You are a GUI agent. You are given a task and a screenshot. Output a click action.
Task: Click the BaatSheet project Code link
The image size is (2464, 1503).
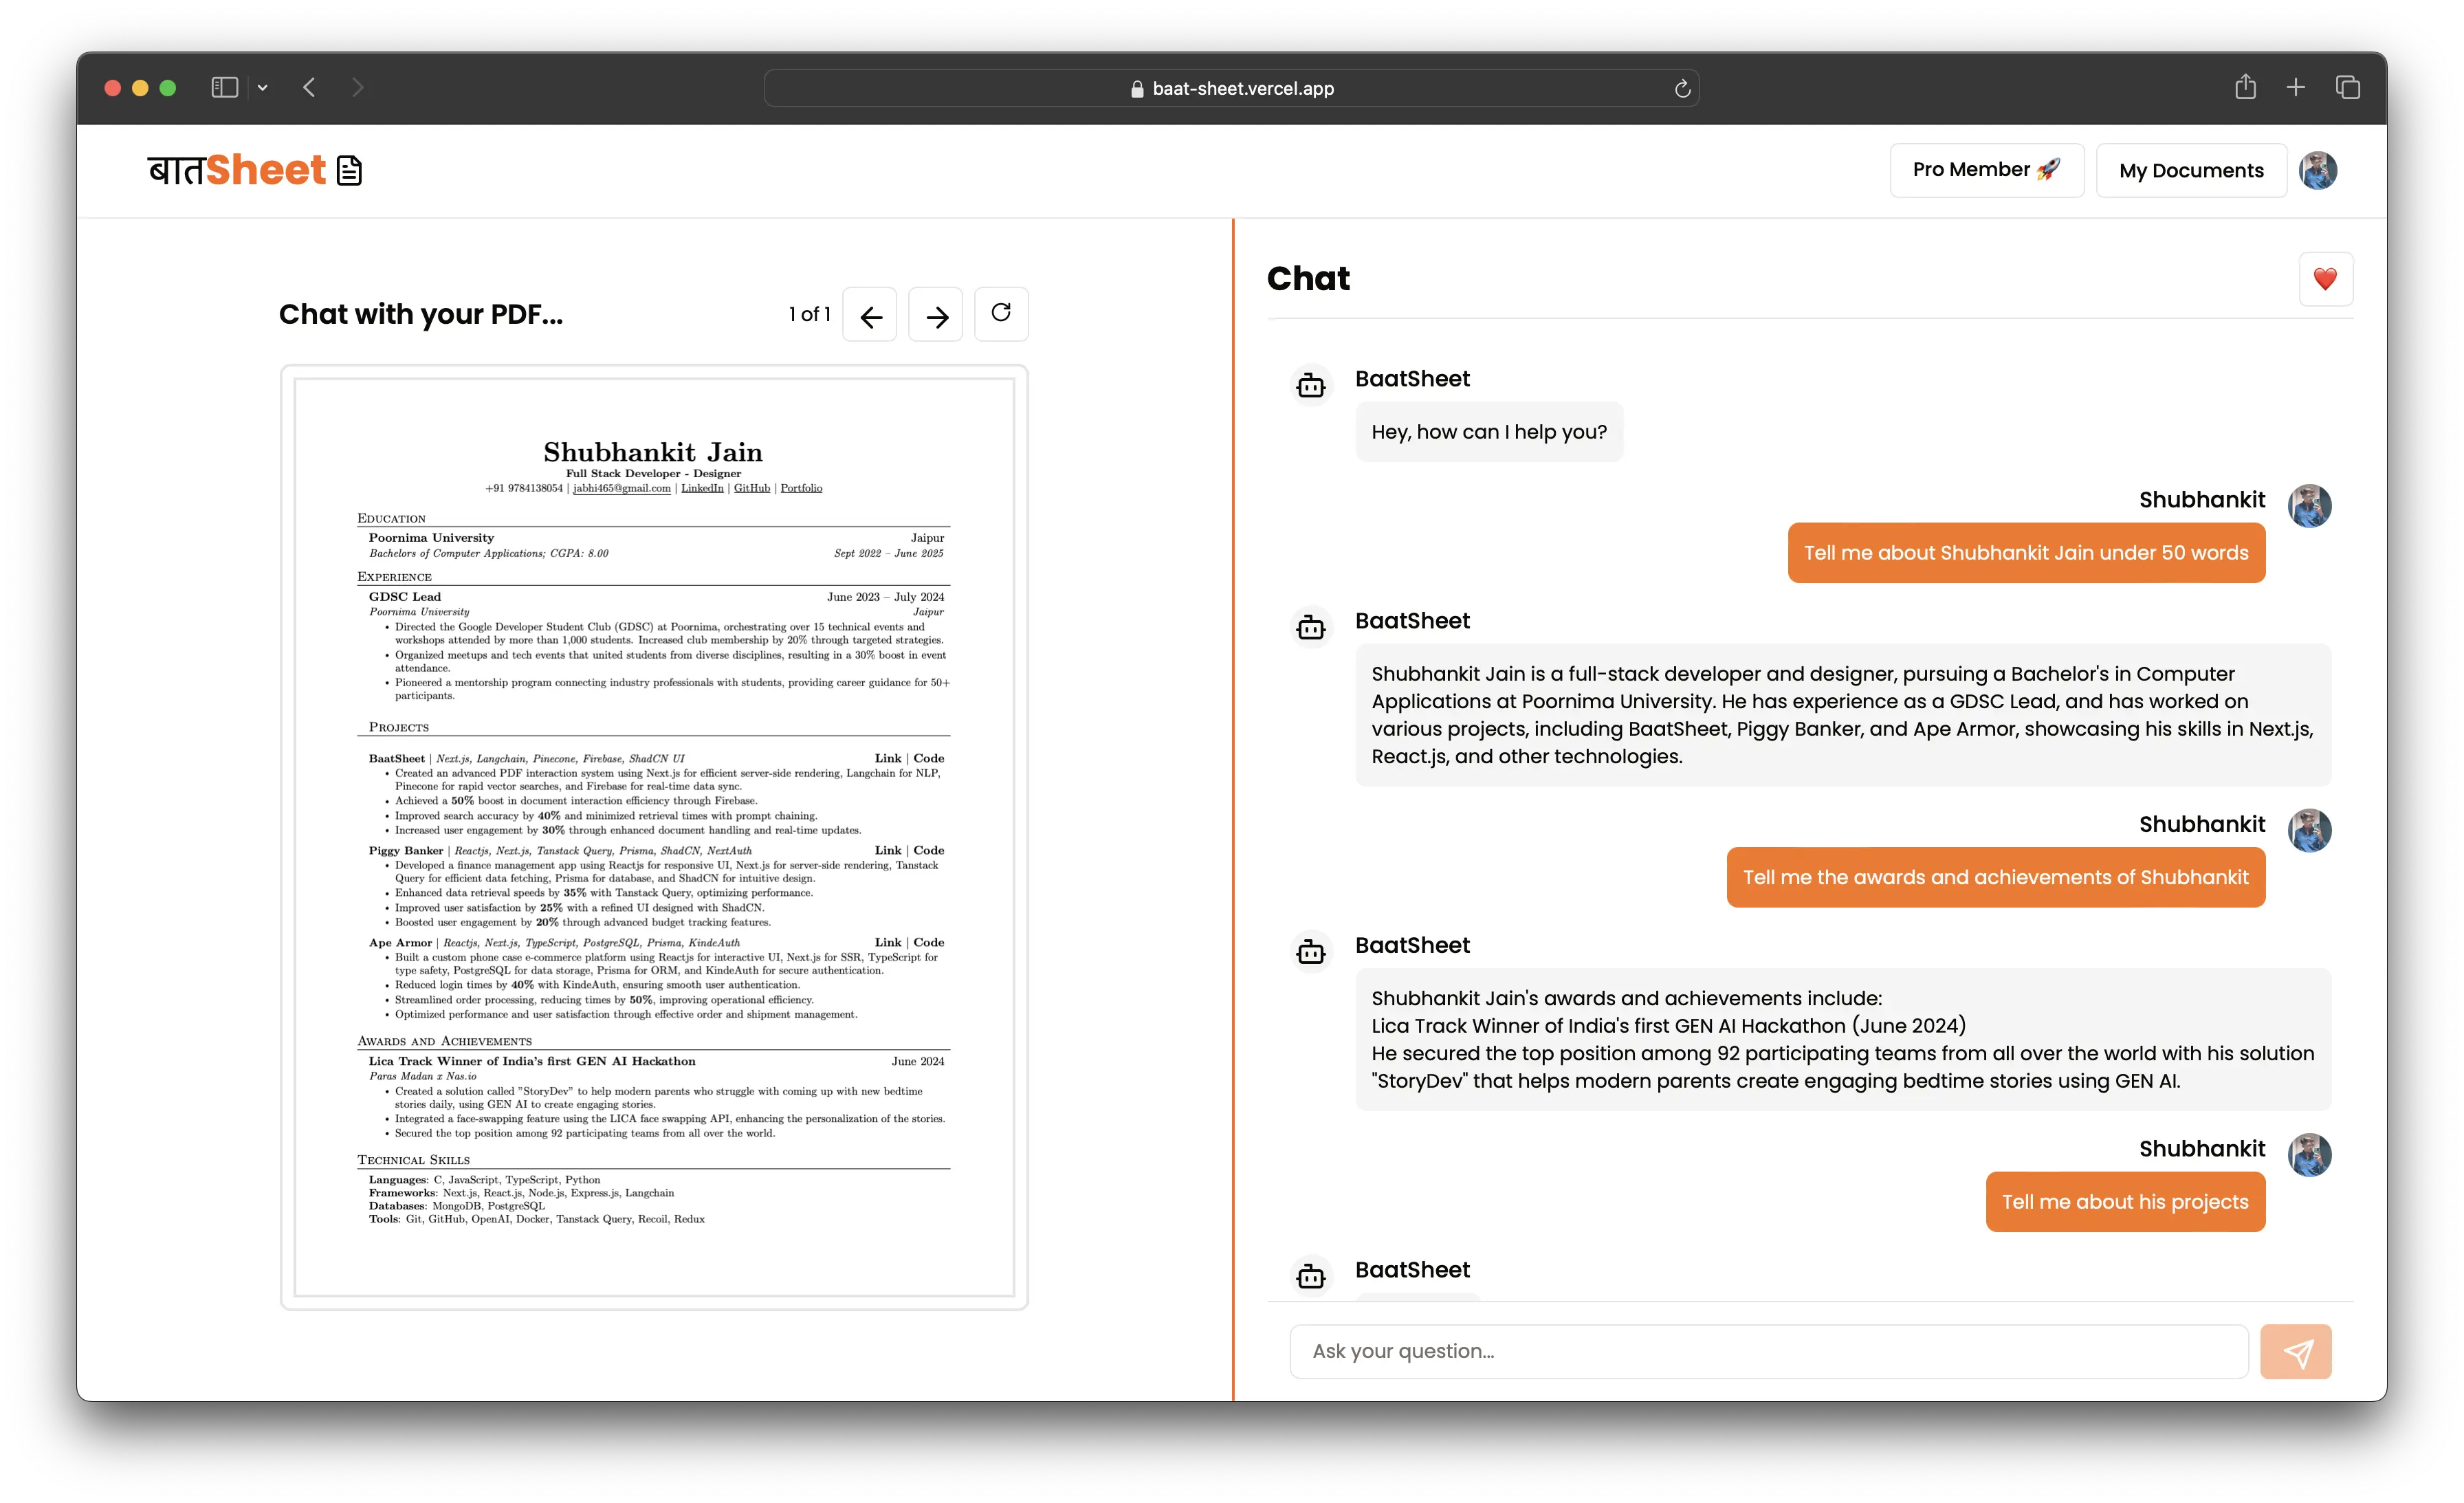929,758
